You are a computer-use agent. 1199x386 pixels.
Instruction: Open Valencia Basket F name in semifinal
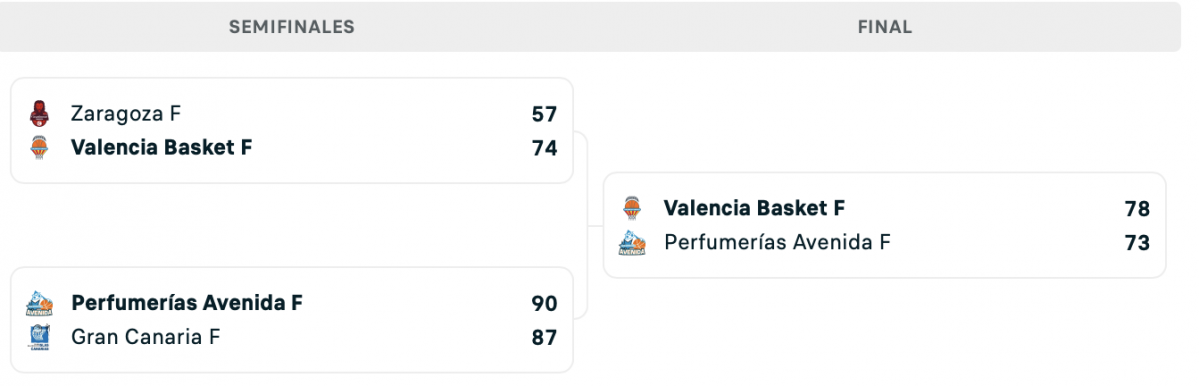161,148
